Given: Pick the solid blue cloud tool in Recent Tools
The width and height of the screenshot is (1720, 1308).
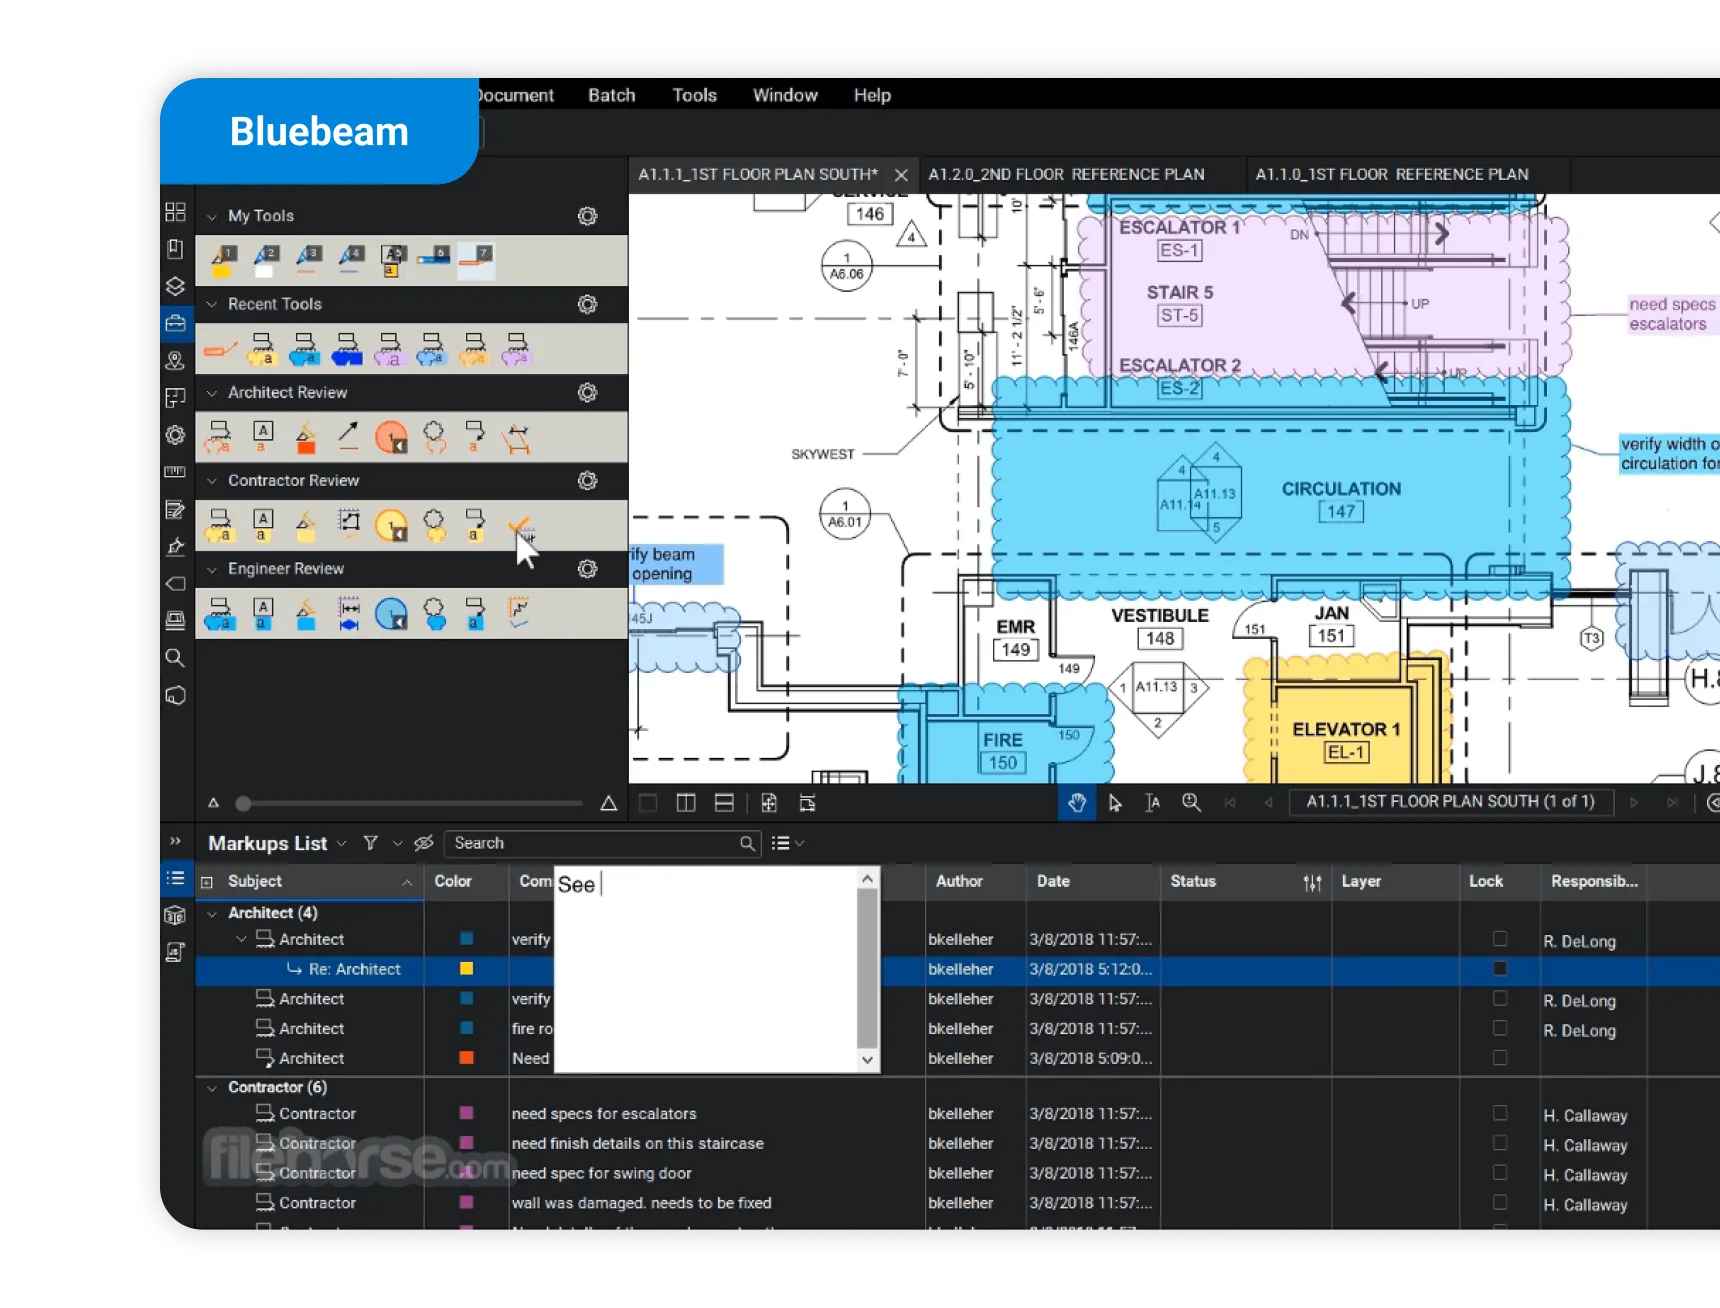Looking at the screenshot, I should click(347, 349).
